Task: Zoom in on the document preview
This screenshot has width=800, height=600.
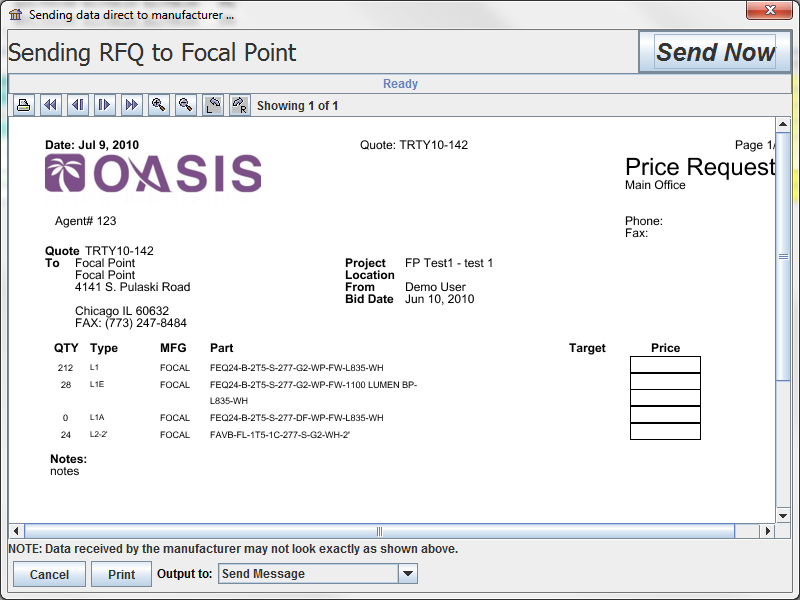Action: [x=159, y=106]
